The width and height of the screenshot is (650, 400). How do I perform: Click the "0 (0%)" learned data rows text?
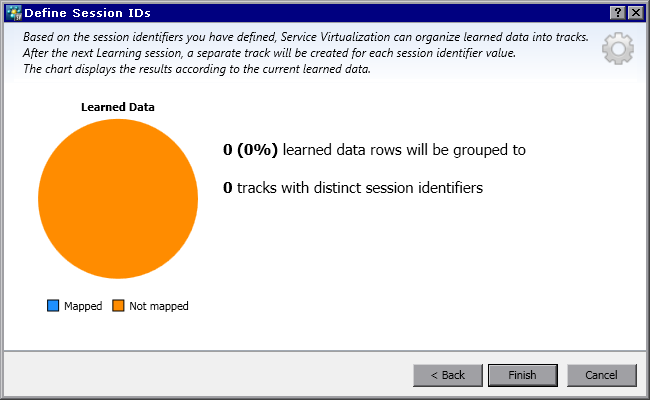pyautogui.click(x=251, y=150)
